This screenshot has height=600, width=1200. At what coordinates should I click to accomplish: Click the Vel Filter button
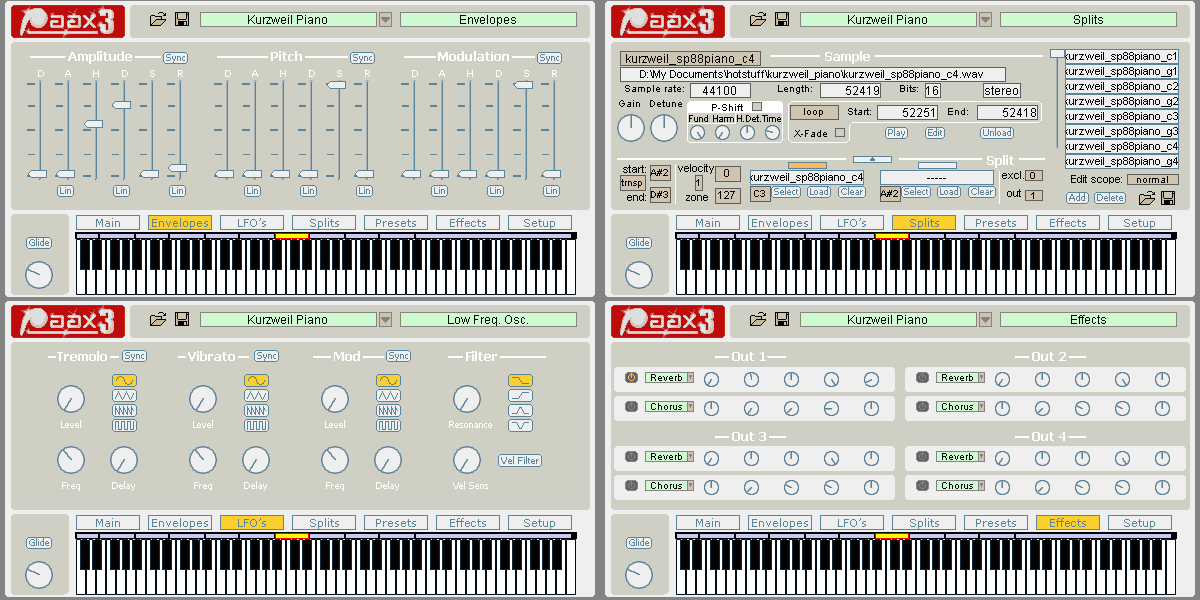point(520,461)
